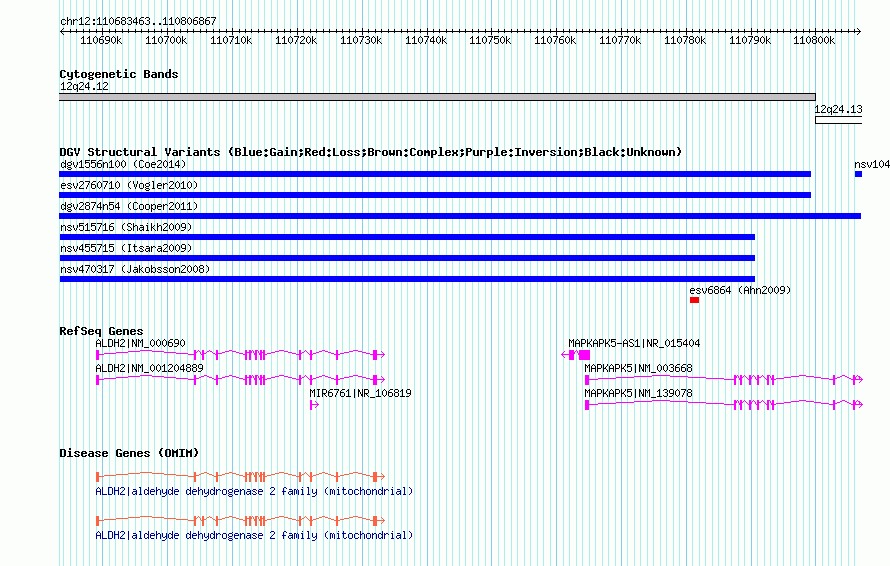
Task: Select the Cytogenetic Bands track title
Action: 119,74
